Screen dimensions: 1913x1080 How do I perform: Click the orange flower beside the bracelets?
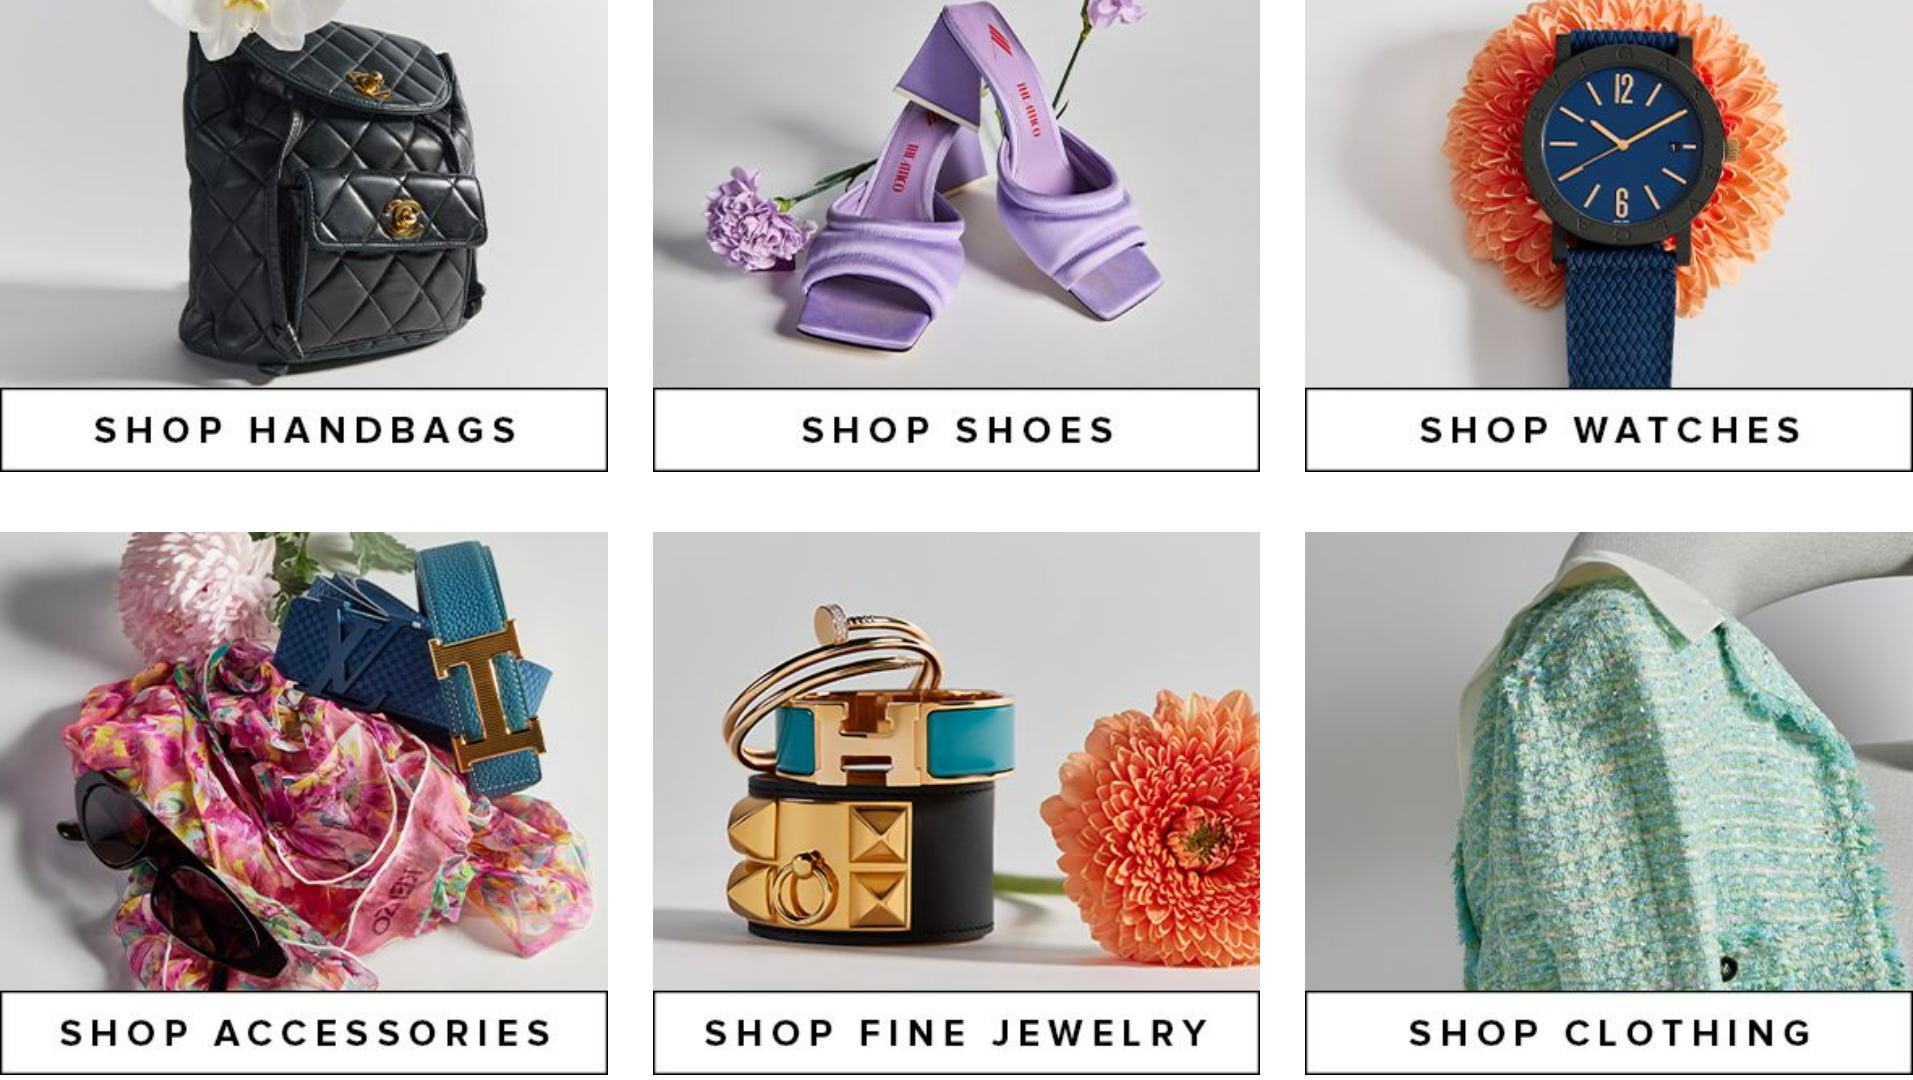point(1150,825)
